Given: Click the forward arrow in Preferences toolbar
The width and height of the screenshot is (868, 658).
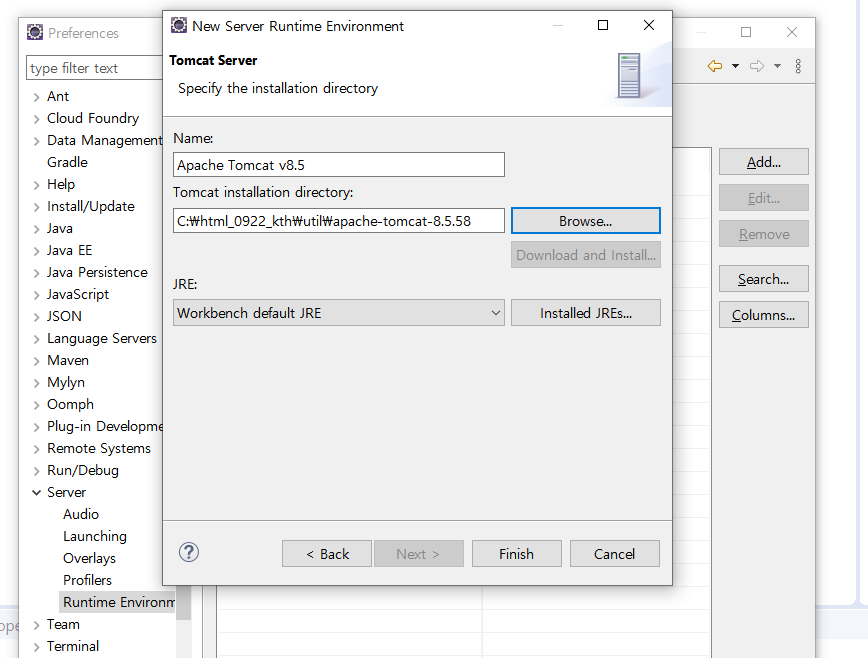Looking at the screenshot, I should [x=757, y=66].
